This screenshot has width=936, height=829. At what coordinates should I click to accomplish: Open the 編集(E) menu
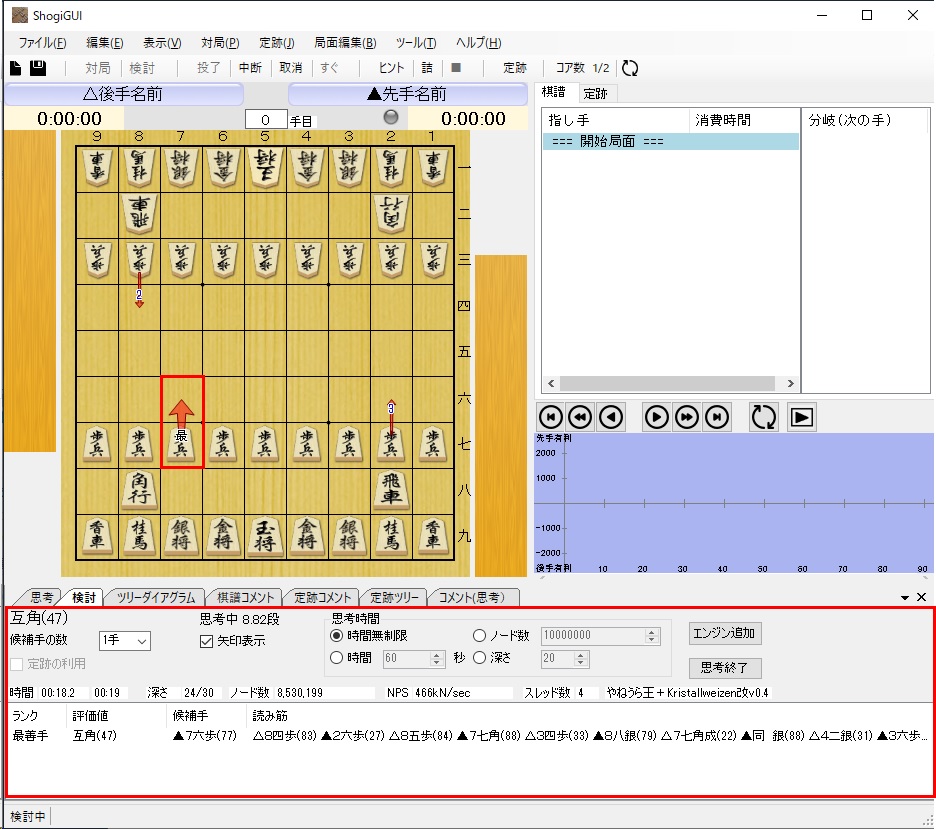pos(104,43)
